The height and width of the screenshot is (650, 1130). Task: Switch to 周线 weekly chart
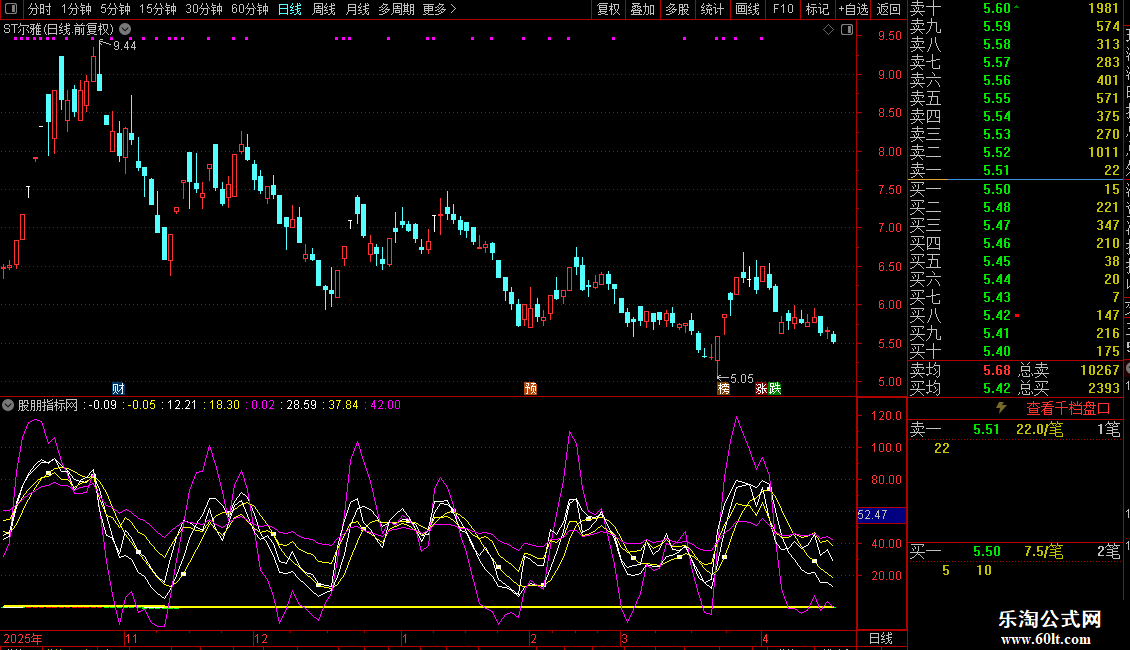click(324, 9)
